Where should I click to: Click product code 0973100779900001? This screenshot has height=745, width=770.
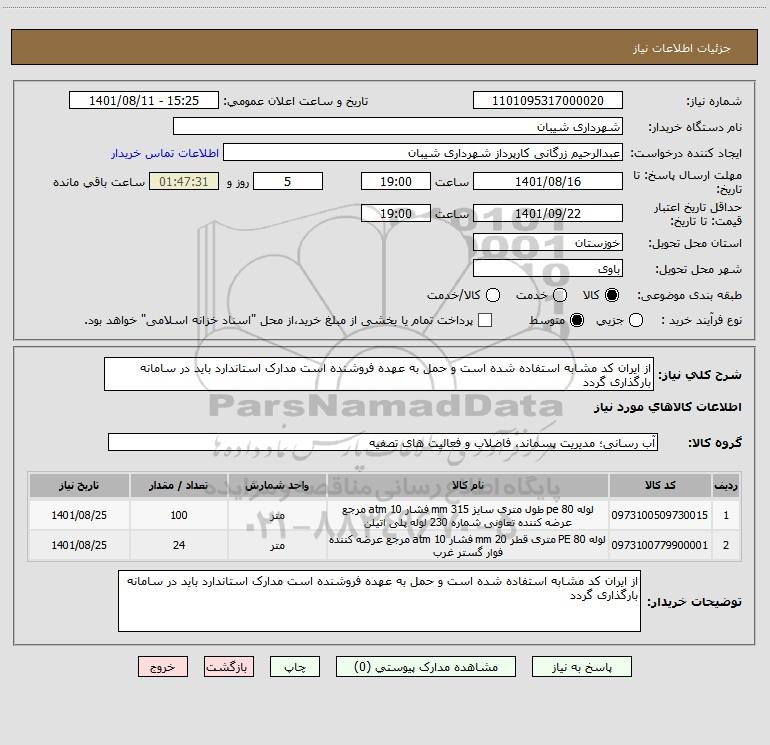(x=660, y=545)
